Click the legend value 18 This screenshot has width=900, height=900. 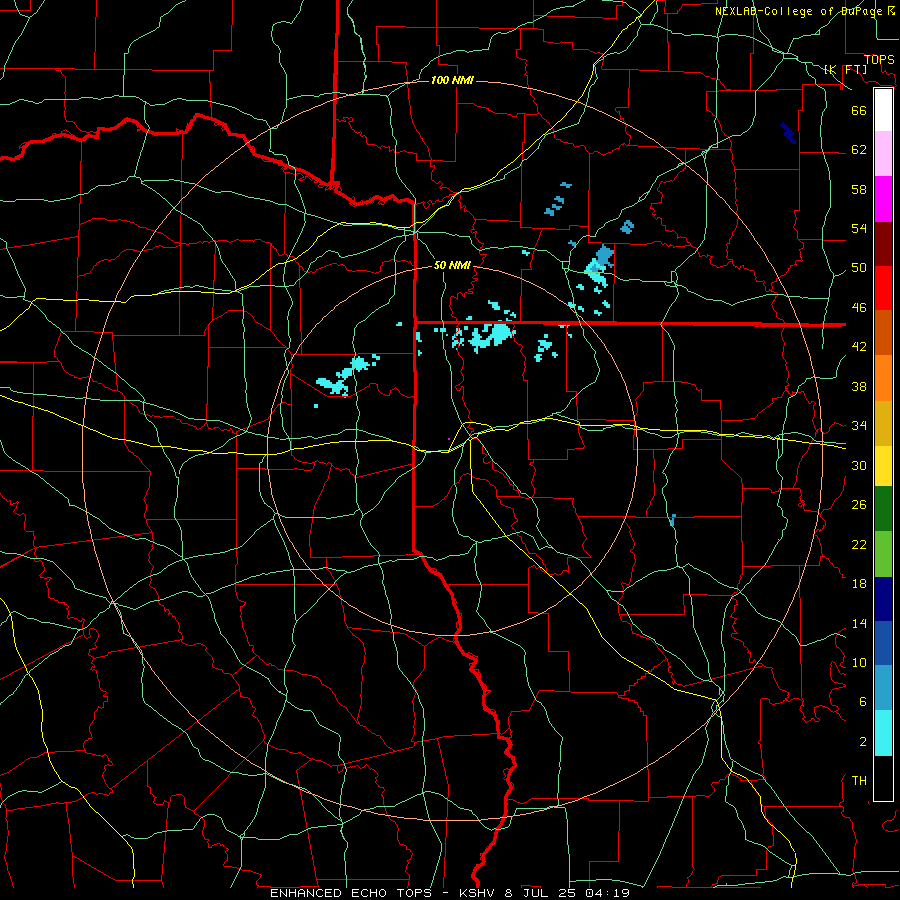[x=859, y=584]
